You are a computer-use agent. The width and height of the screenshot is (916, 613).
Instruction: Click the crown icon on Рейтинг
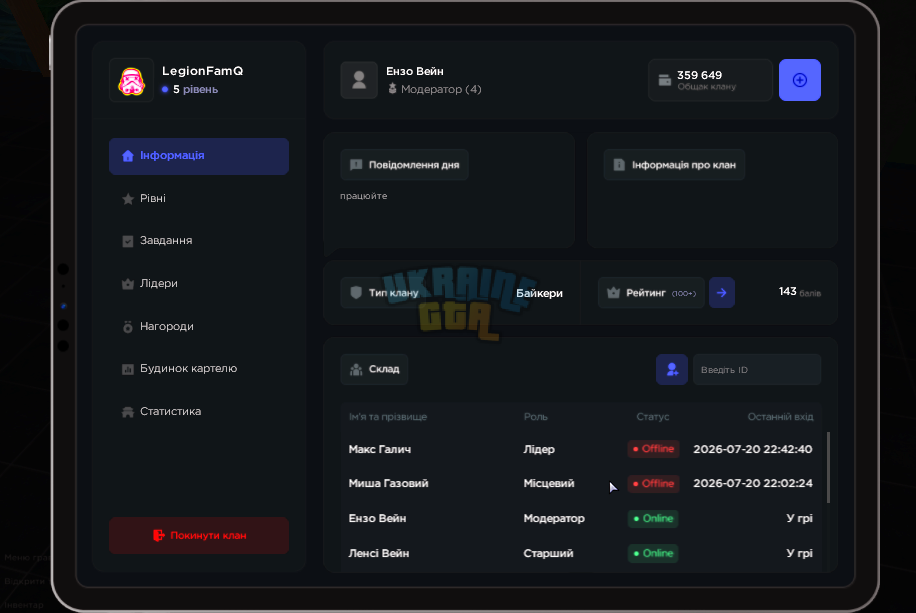(x=613, y=293)
